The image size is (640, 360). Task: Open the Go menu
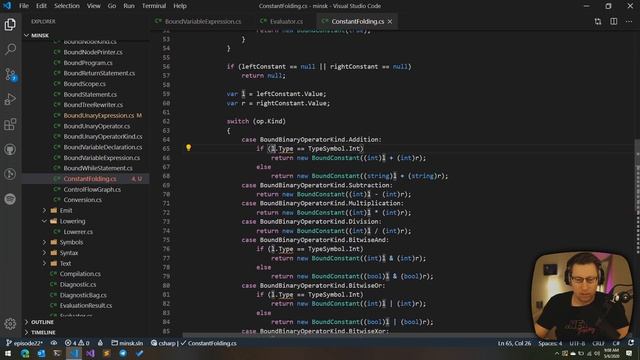point(112,6)
